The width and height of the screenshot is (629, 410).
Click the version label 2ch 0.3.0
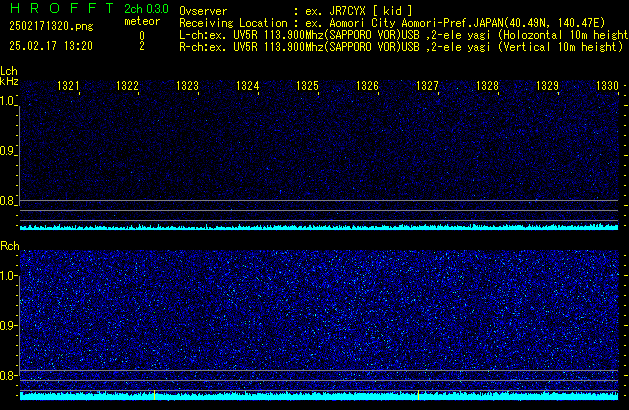[146, 9]
